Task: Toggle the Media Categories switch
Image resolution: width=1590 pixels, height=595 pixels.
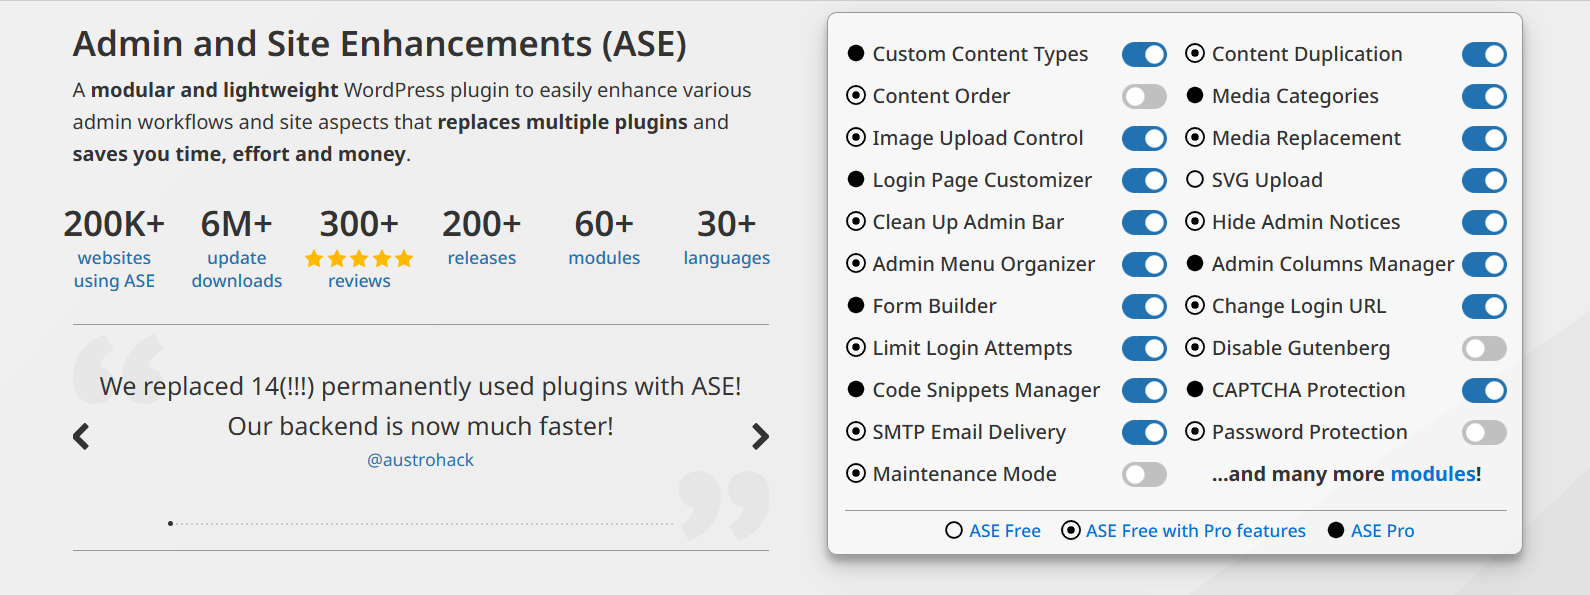Action: 1484,96
